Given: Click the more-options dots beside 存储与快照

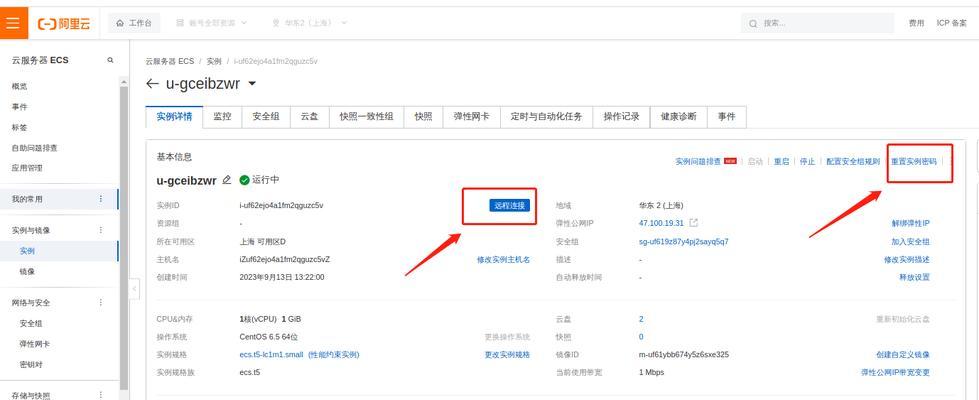Looking at the screenshot, I should coord(101,395).
